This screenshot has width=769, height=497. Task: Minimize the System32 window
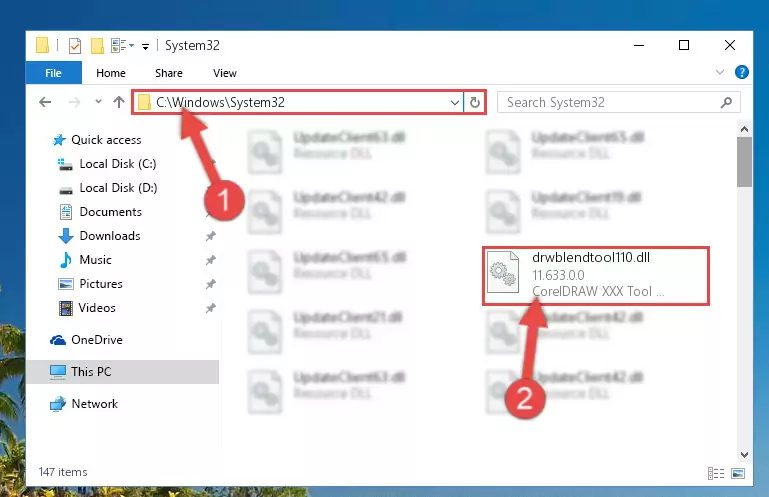pos(639,45)
